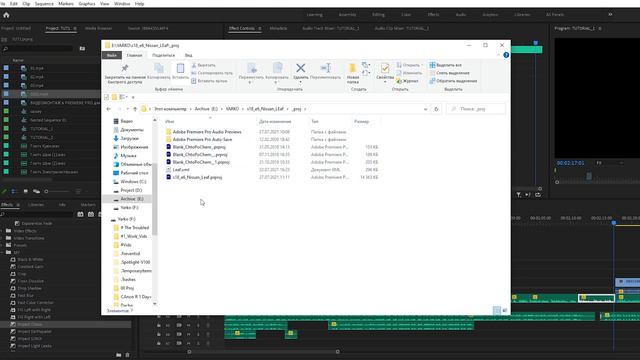
Task: Click the Properties (Свойства) checkmark icon
Action: (384, 68)
